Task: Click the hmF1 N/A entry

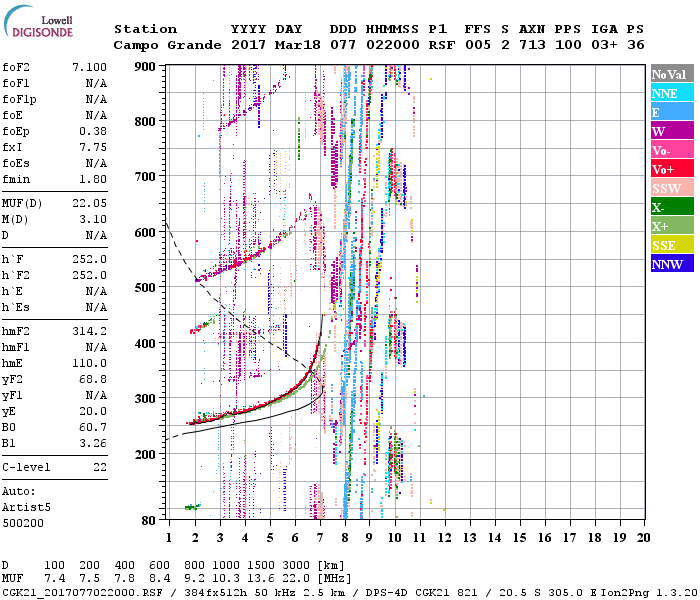Action: tap(54, 347)
